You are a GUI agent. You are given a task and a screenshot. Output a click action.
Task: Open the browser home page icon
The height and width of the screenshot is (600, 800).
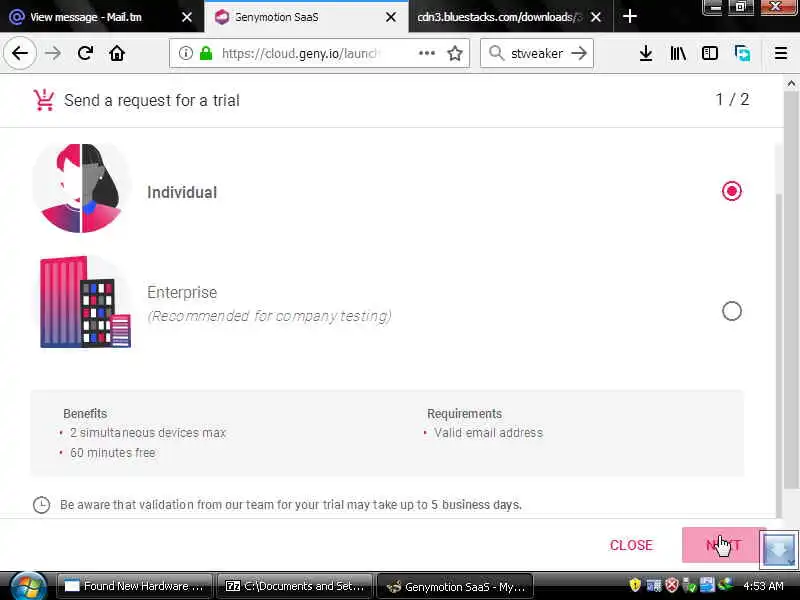click(117, 53)
